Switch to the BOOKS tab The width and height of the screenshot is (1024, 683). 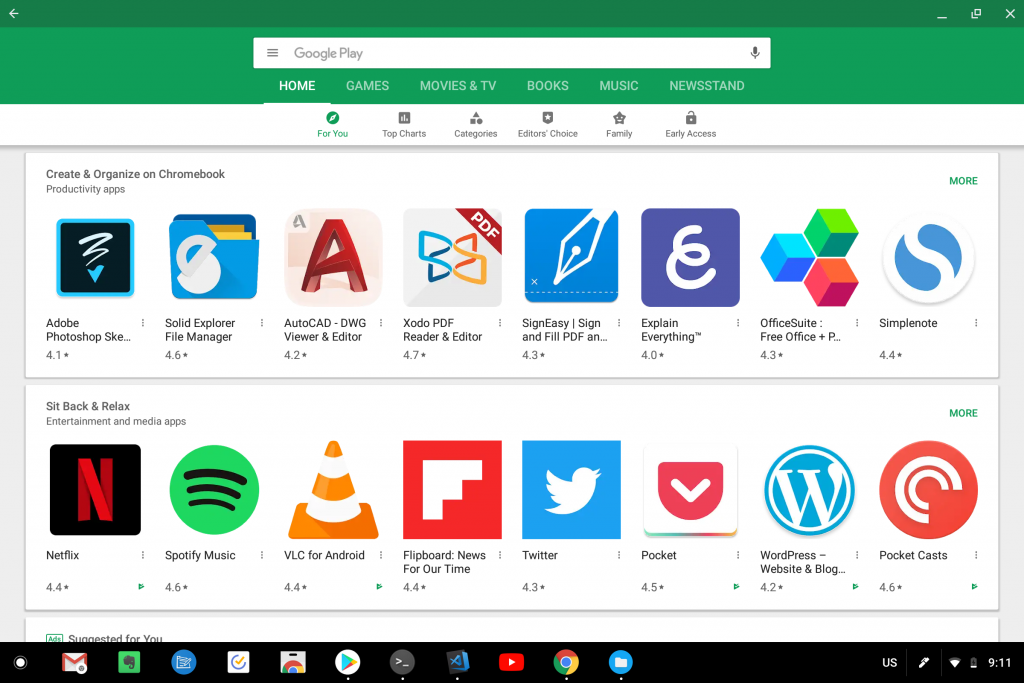pos(548,86)
